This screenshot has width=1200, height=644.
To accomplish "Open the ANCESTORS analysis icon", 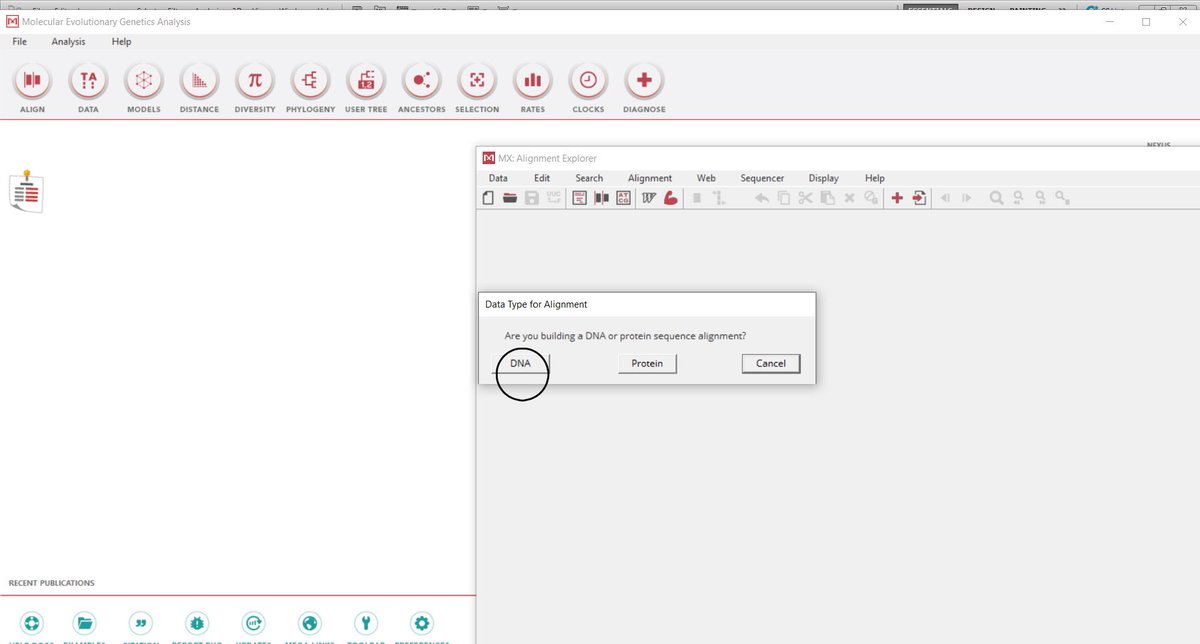I will tap(421, 81).
